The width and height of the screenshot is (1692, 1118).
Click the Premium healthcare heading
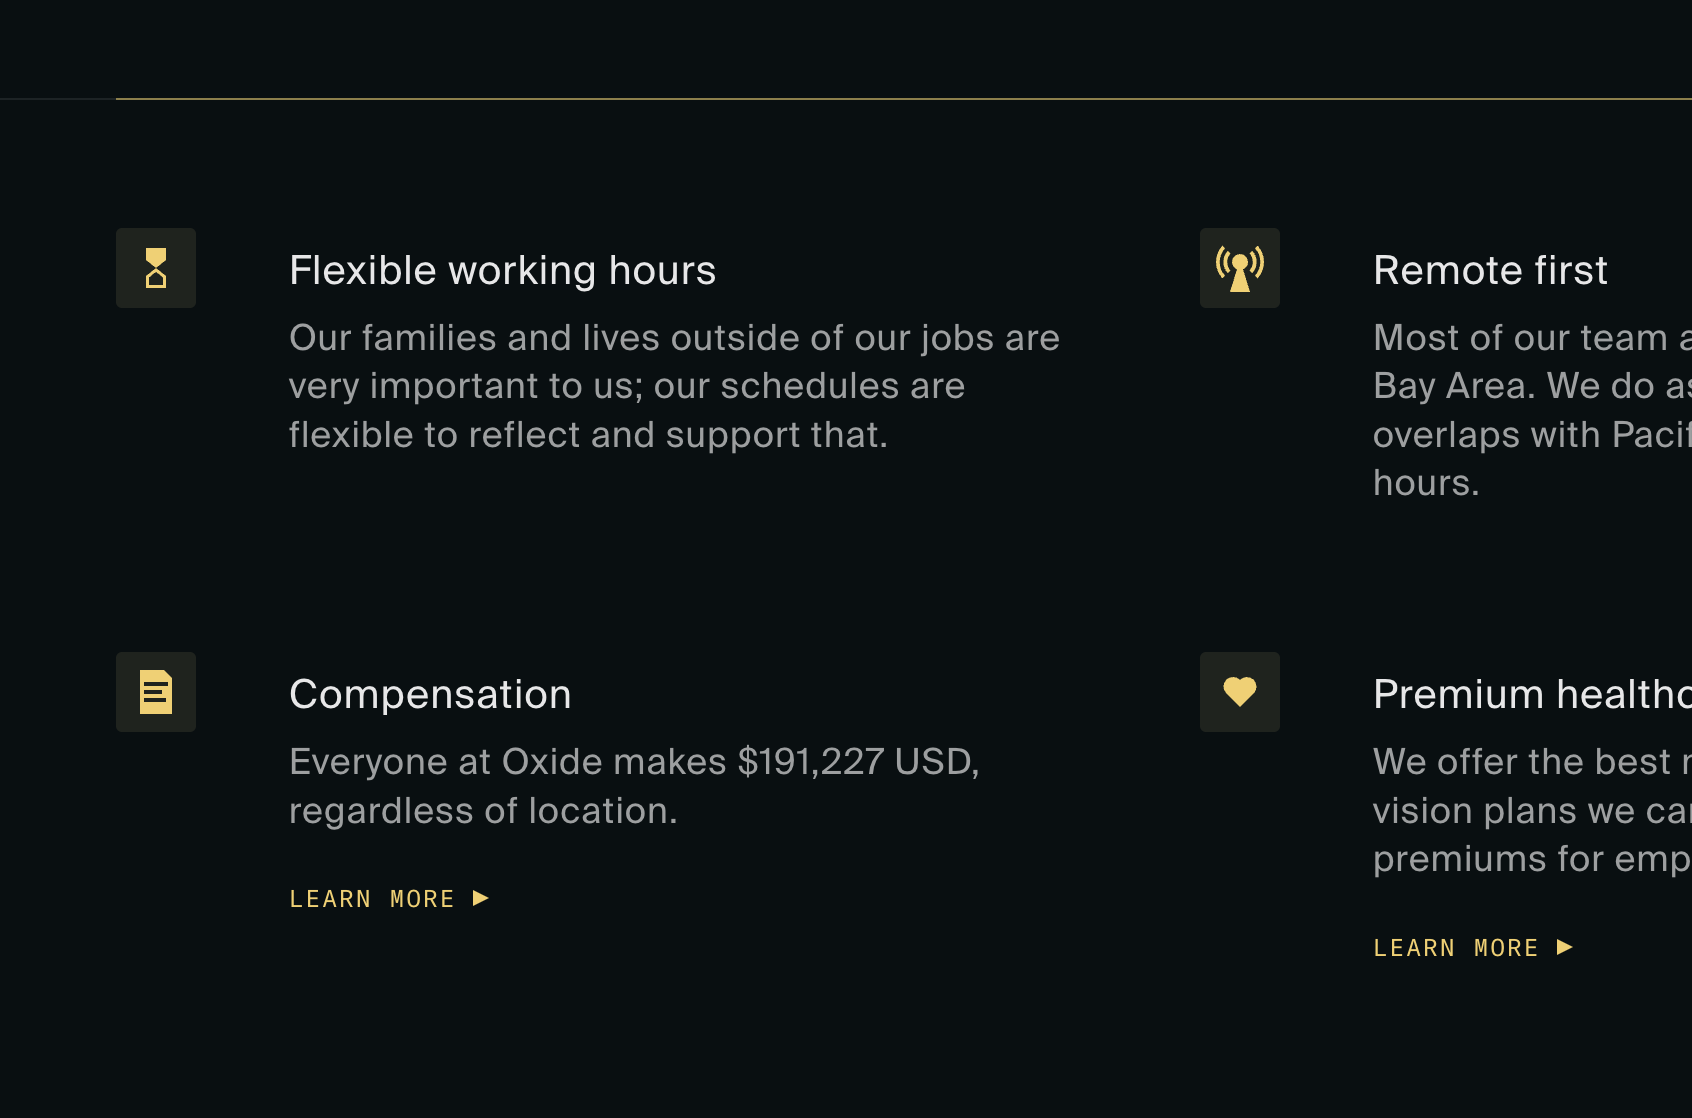pyautogui.click(x=1530, y=695)
